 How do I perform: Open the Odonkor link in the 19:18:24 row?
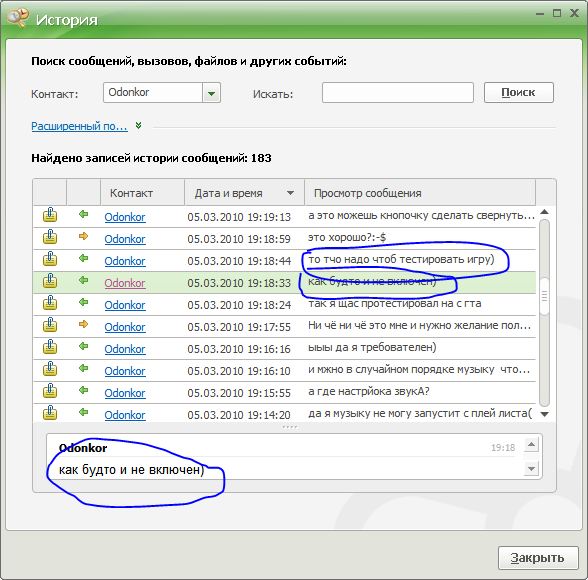(x=124, y=305)
